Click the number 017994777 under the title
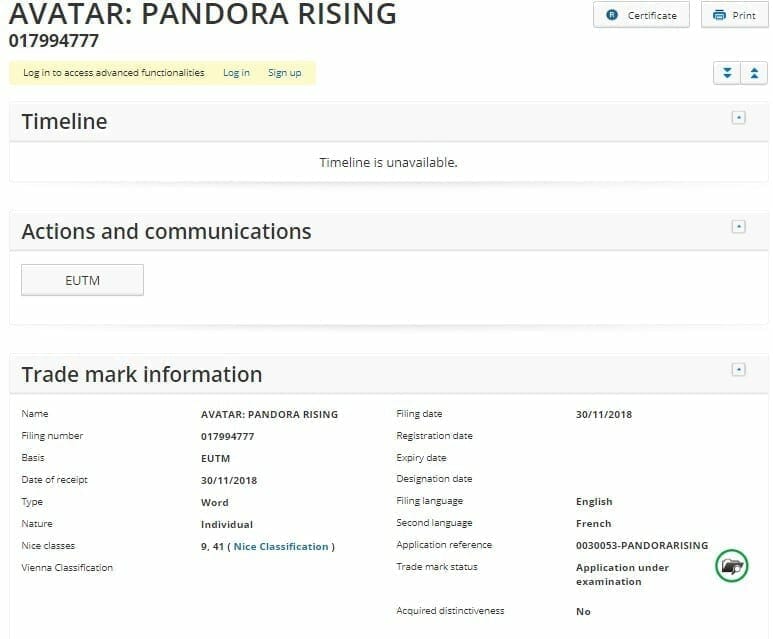This screenshot has height=639, width=773. coord(54,41)
